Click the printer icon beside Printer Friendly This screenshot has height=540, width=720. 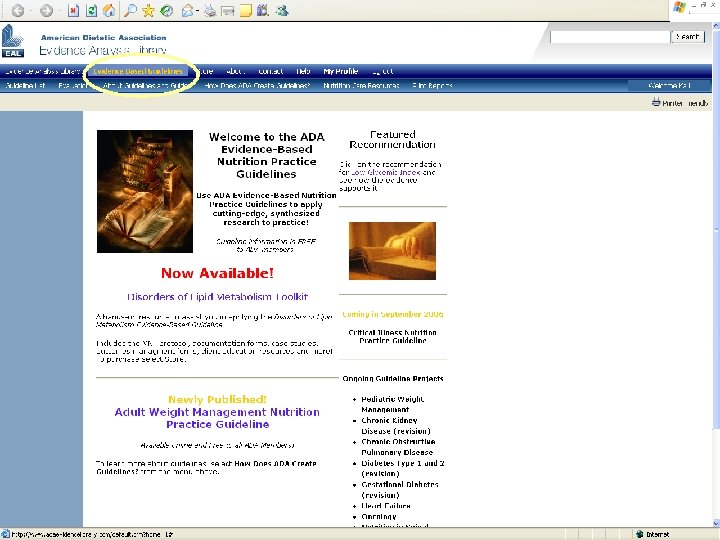tap(656, 102)
